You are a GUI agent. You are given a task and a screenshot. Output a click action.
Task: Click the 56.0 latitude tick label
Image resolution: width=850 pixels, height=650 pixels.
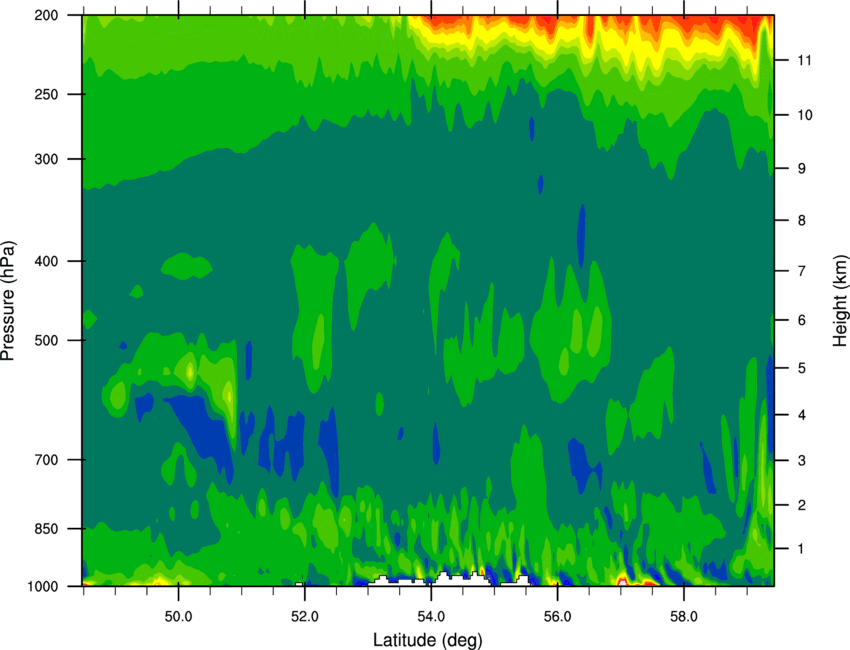[558, 617]
